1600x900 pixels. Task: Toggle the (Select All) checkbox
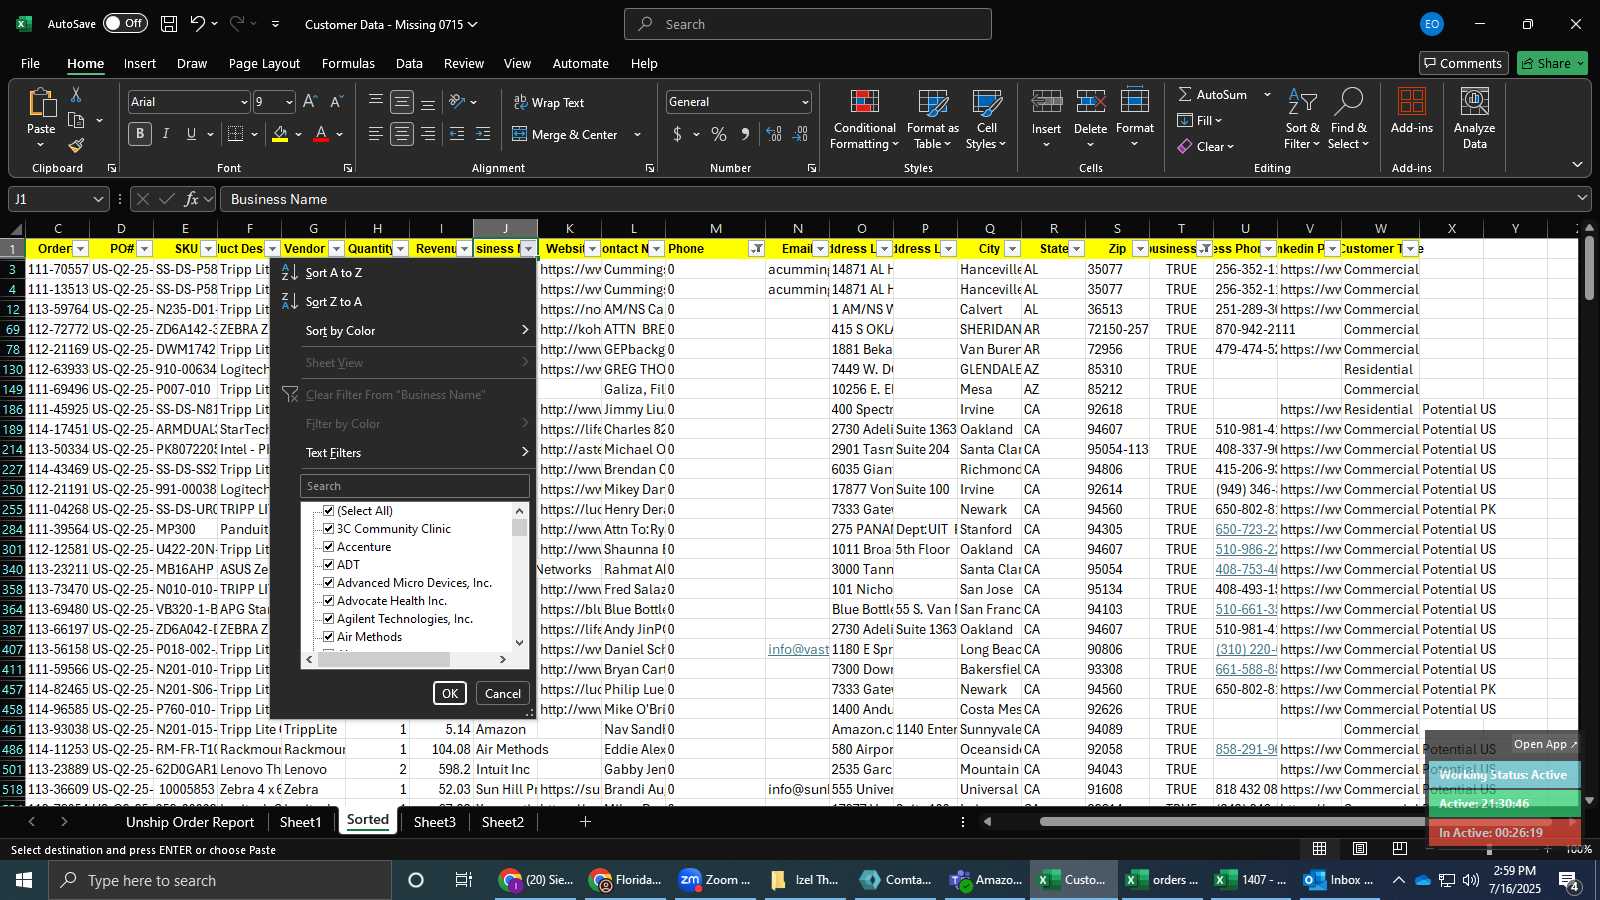328,511
